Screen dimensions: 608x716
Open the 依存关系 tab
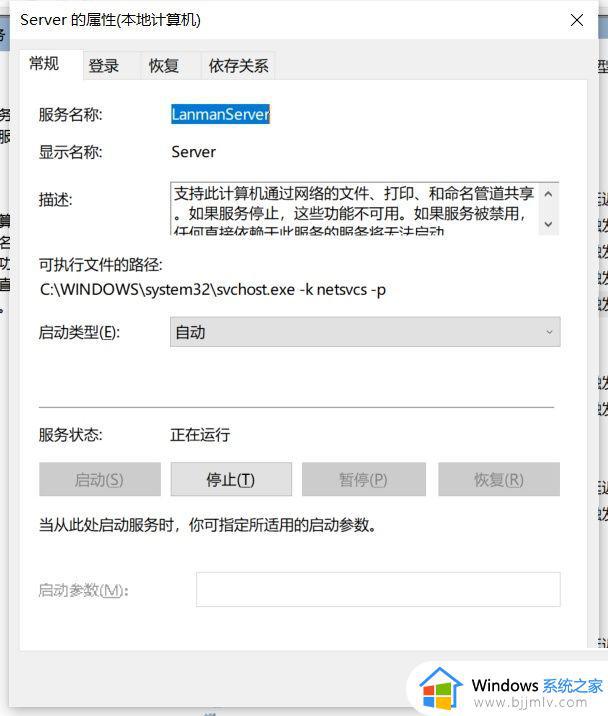pos(238,66)
